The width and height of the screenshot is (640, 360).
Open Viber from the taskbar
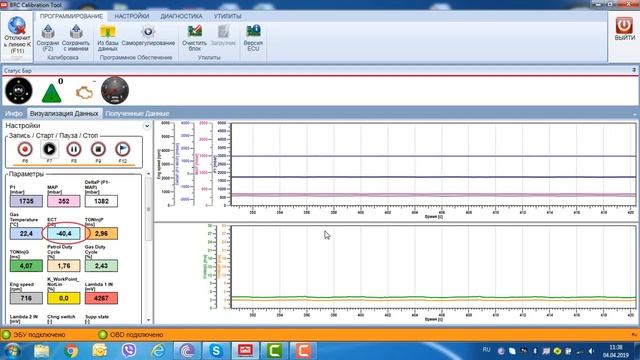pos(129,351)
